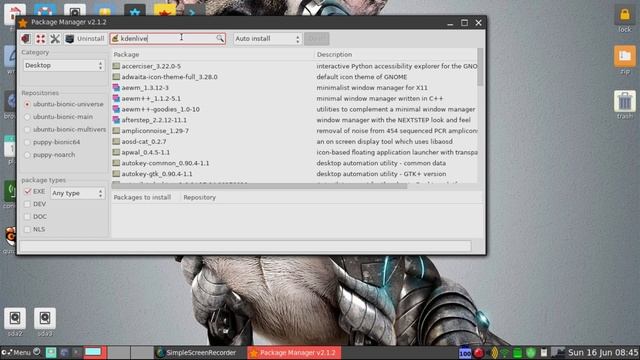Select package aewm++_1.1.2-5.1
The width and height of the screenshot is (640, 360).
[294, 98]
